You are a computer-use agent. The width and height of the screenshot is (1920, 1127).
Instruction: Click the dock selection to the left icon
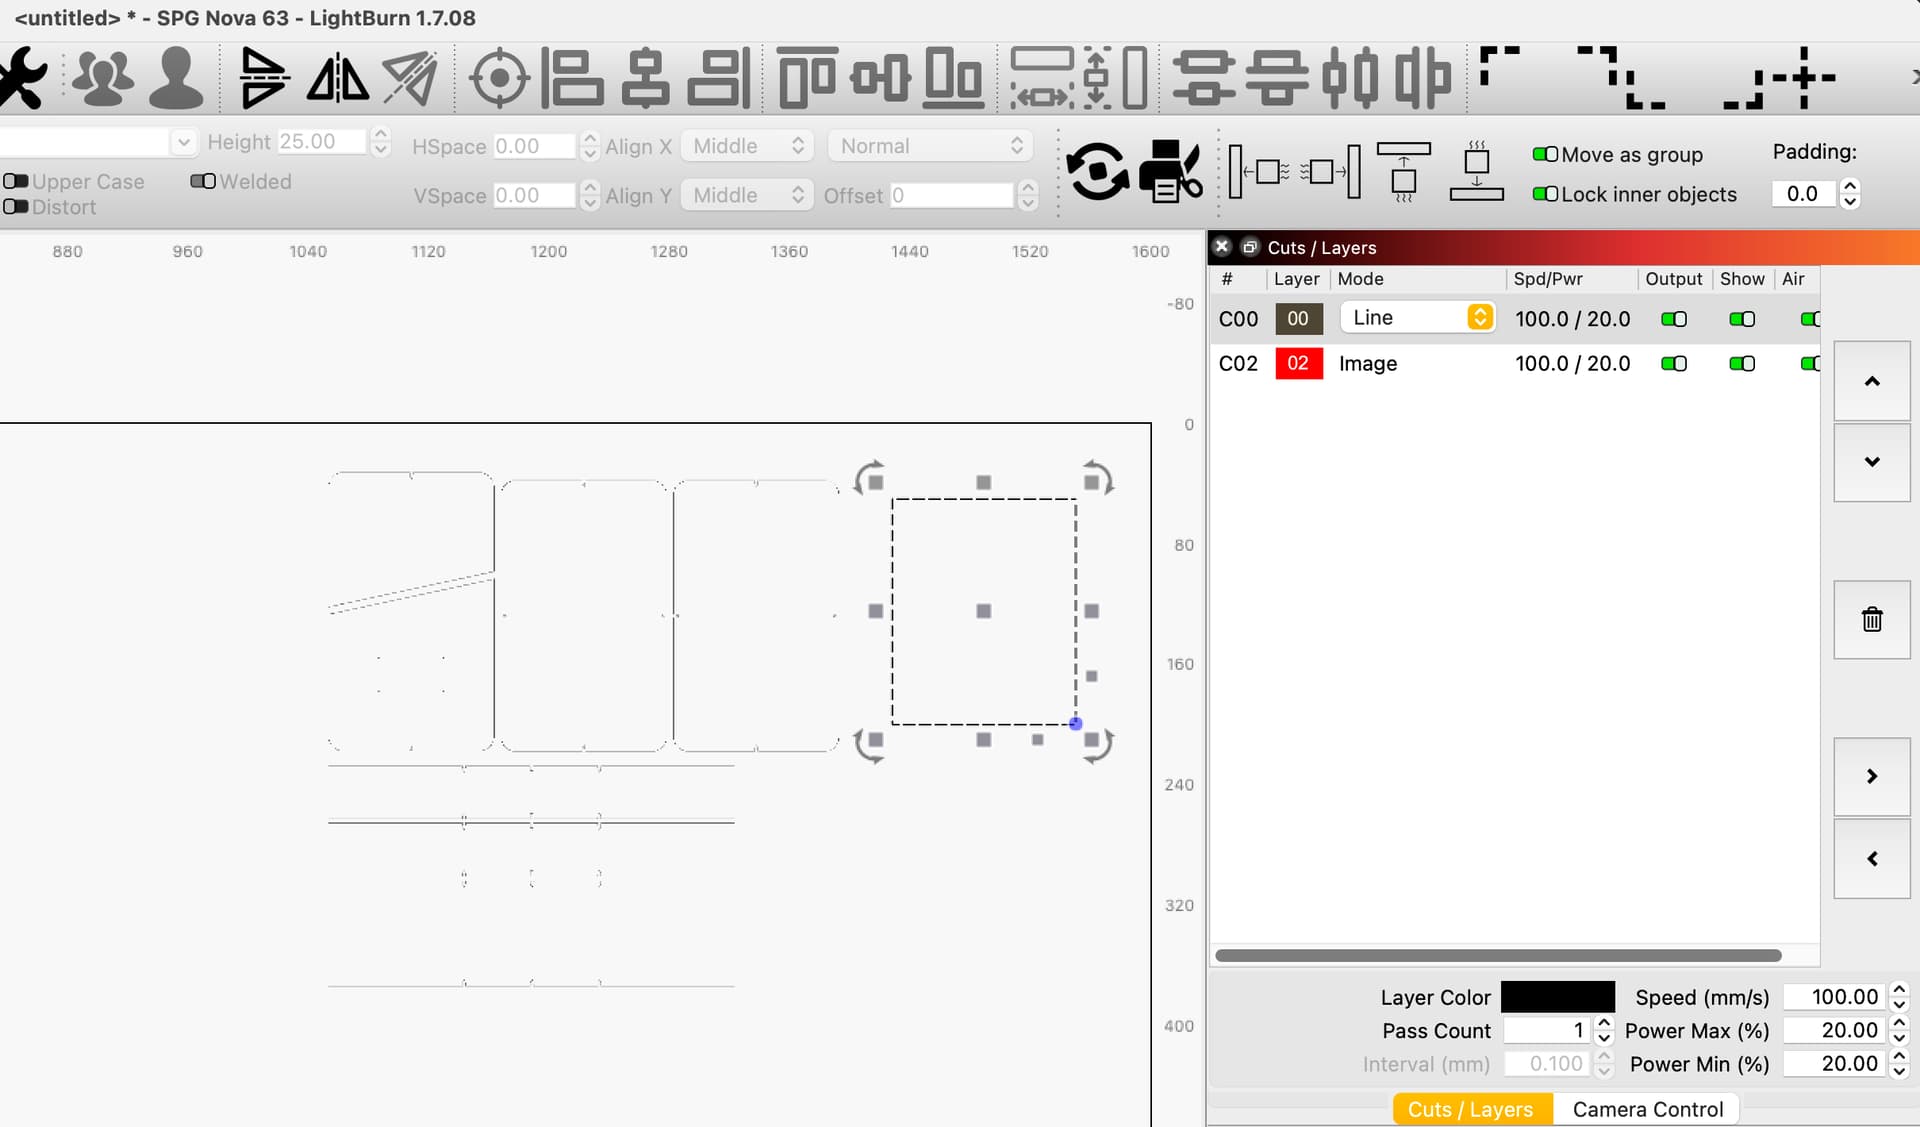1258,171
